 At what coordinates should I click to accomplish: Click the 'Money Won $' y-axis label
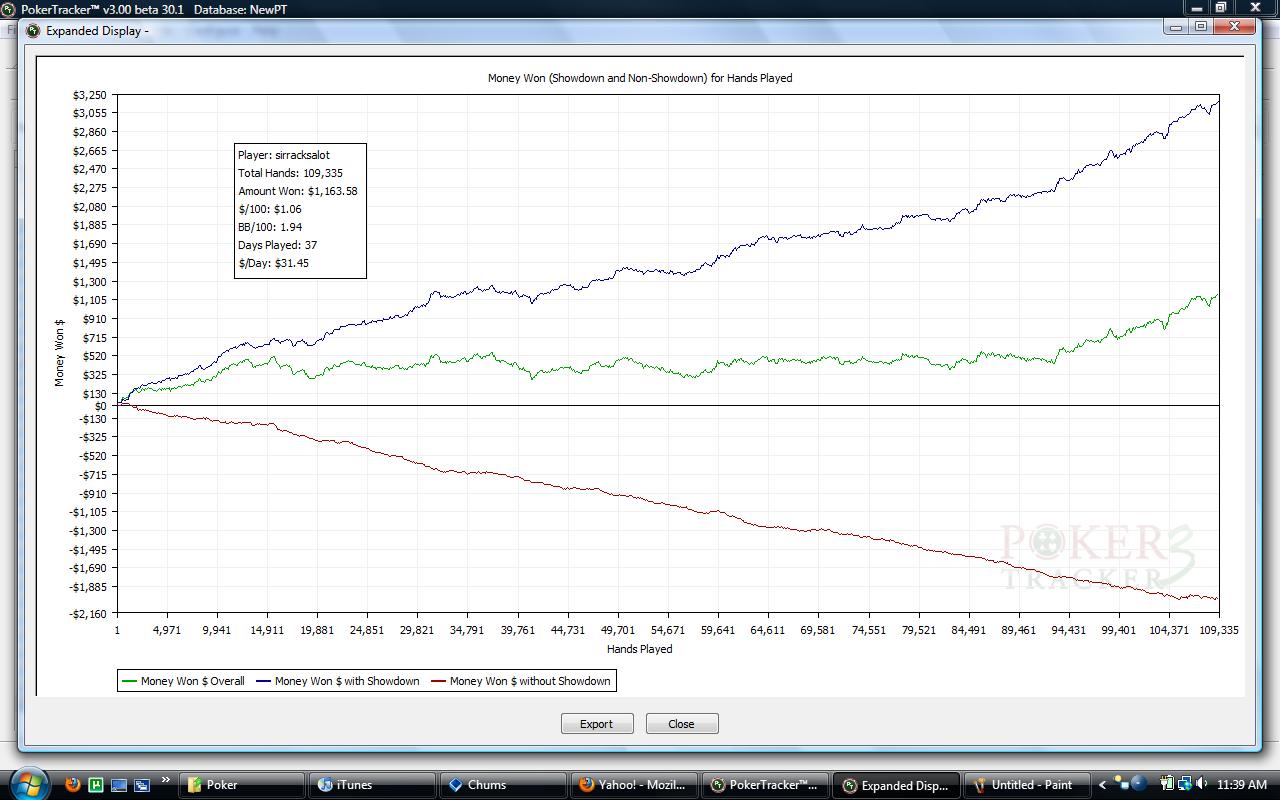(60, 352)
